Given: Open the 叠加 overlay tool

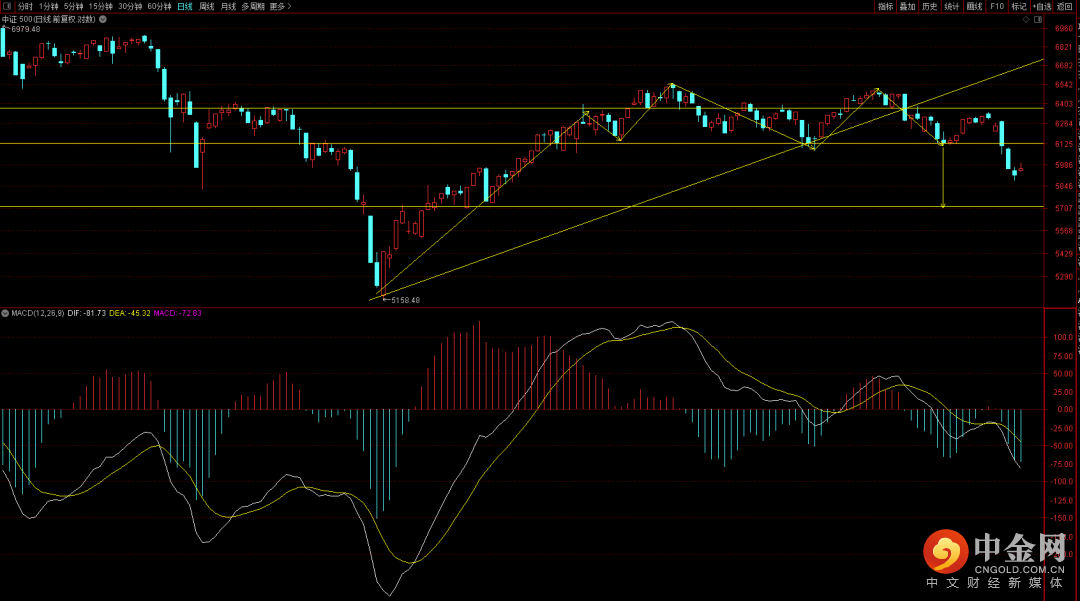Looking at the screenshot, I should point(907,6).
